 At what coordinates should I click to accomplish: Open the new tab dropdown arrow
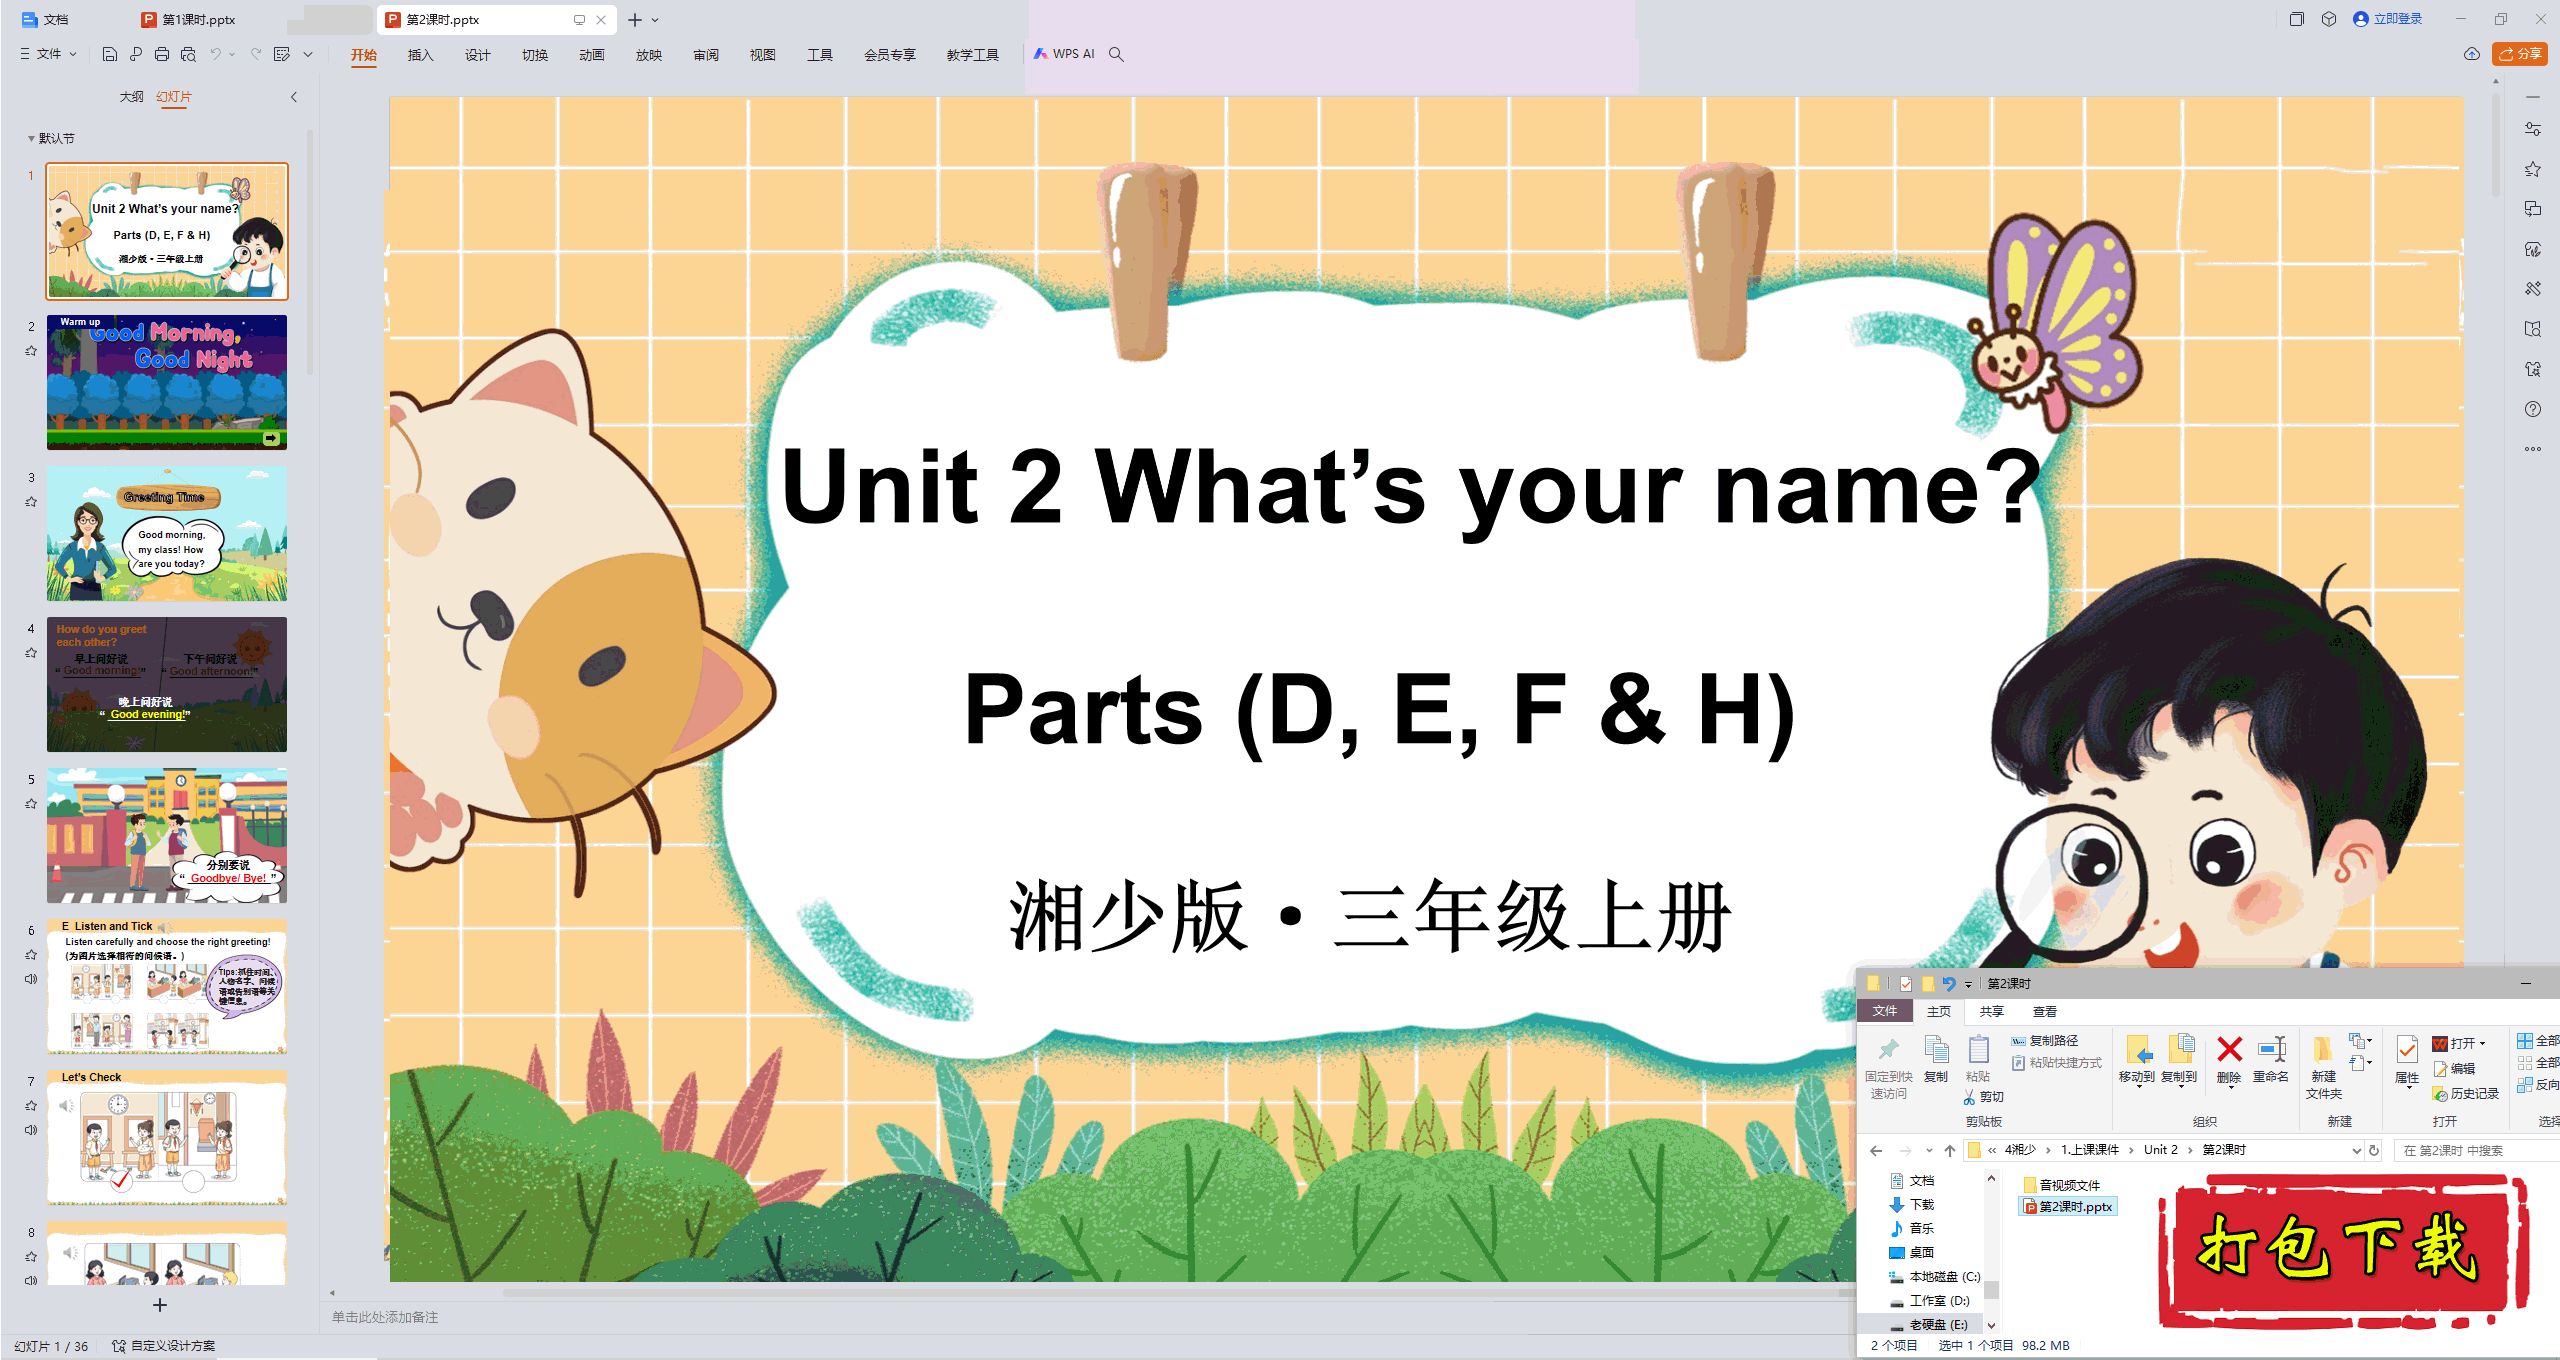pos(655,20)
